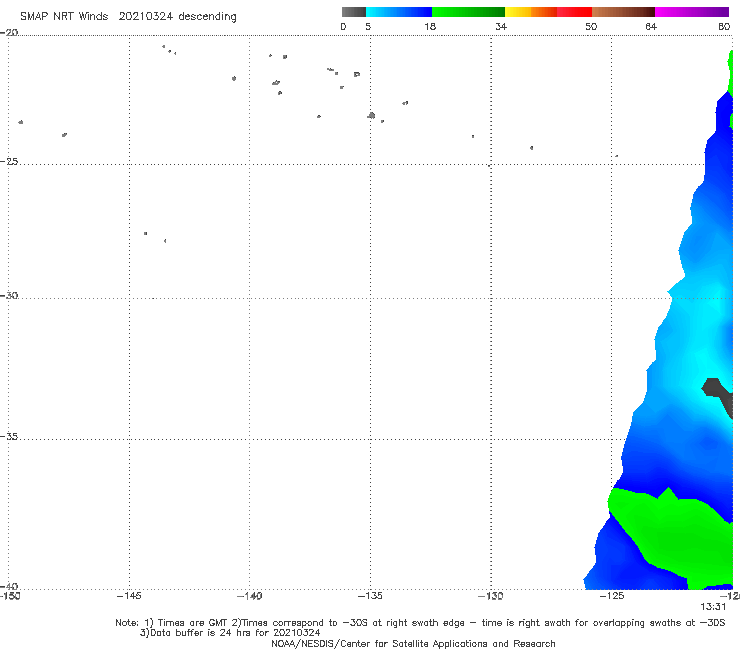Click the colorbar label '34'

pyautogui.click(x=501, y=26)
